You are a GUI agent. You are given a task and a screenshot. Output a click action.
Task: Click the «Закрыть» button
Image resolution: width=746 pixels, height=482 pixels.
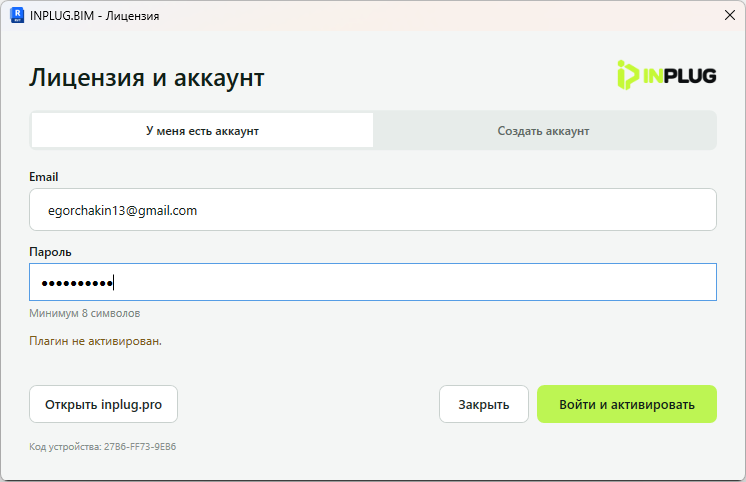click(484, 404)
